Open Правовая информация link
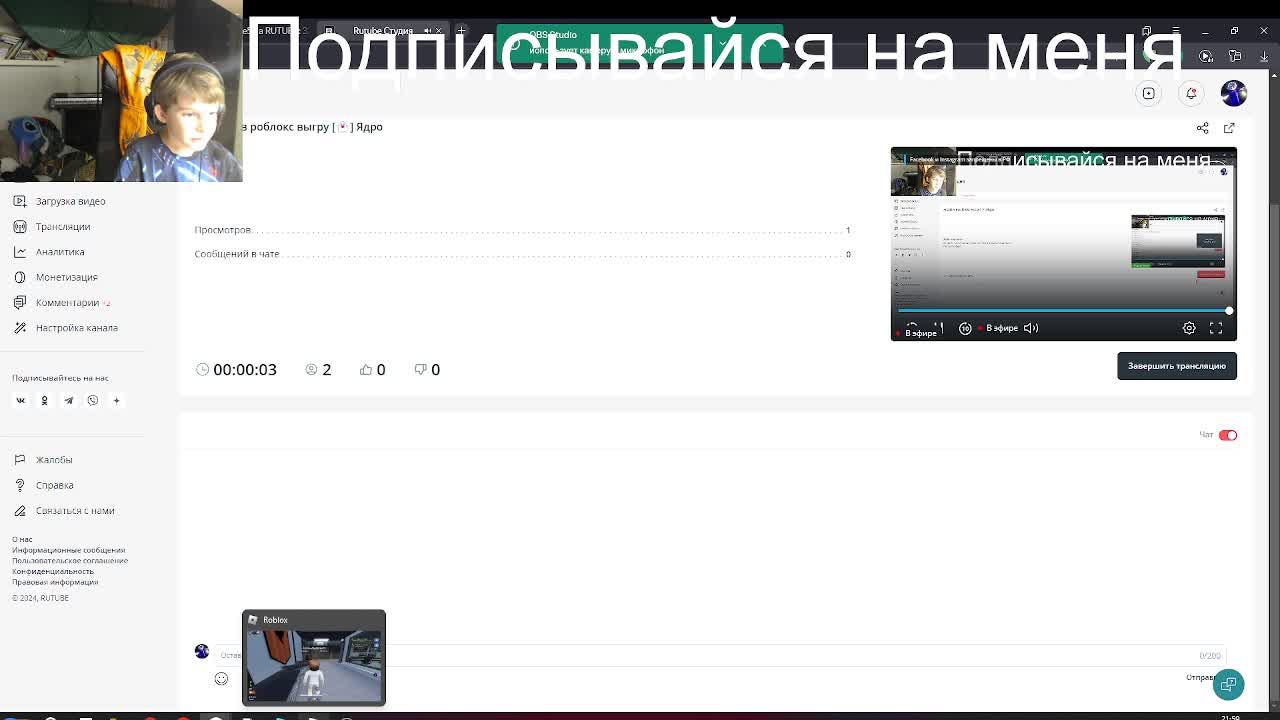1280x720 pixels. [x=55, y=582]
